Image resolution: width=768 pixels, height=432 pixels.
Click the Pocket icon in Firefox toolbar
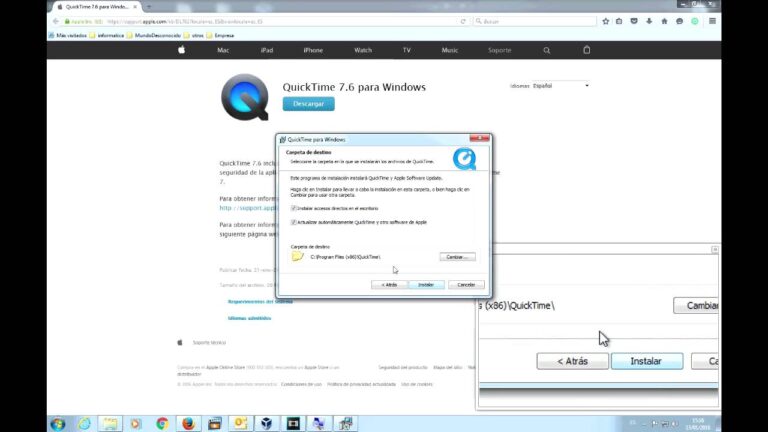(x=634, y=21)
